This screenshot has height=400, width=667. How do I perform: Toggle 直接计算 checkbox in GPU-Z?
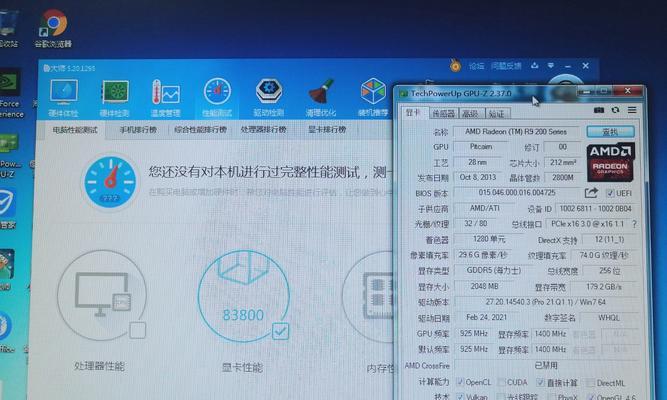(x=540, y=382)
